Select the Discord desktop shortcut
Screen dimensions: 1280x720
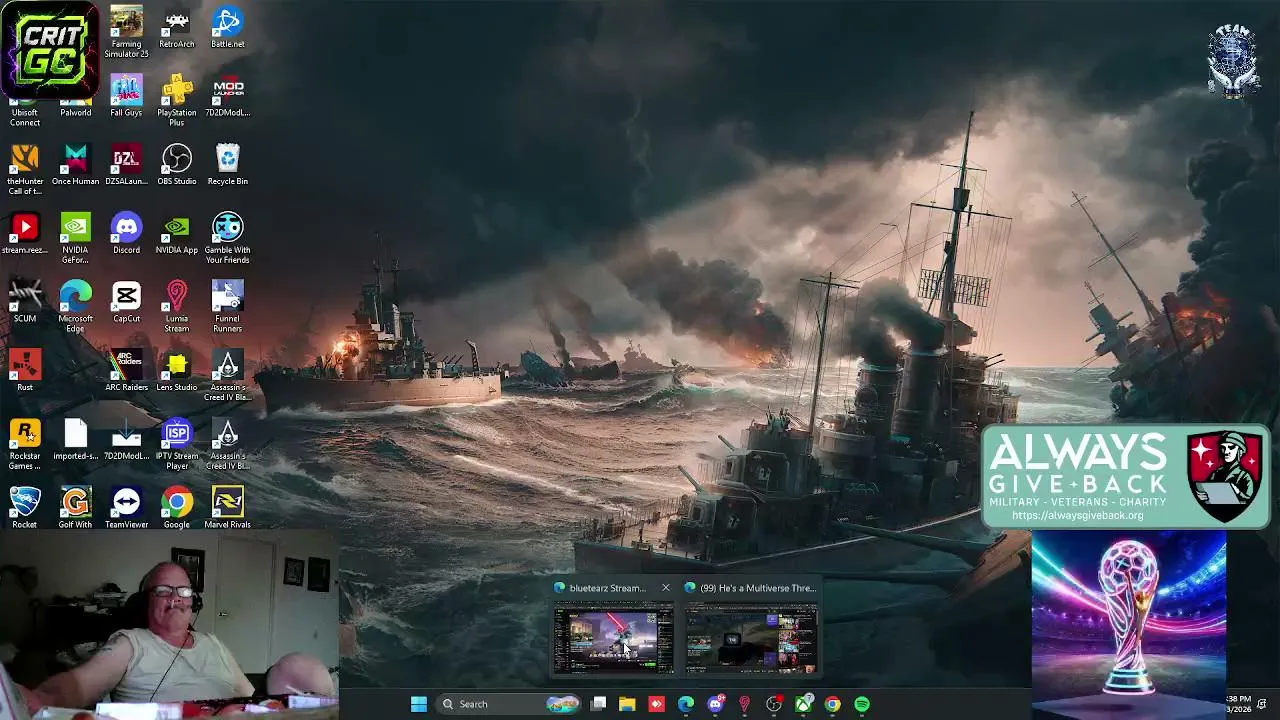126,233
